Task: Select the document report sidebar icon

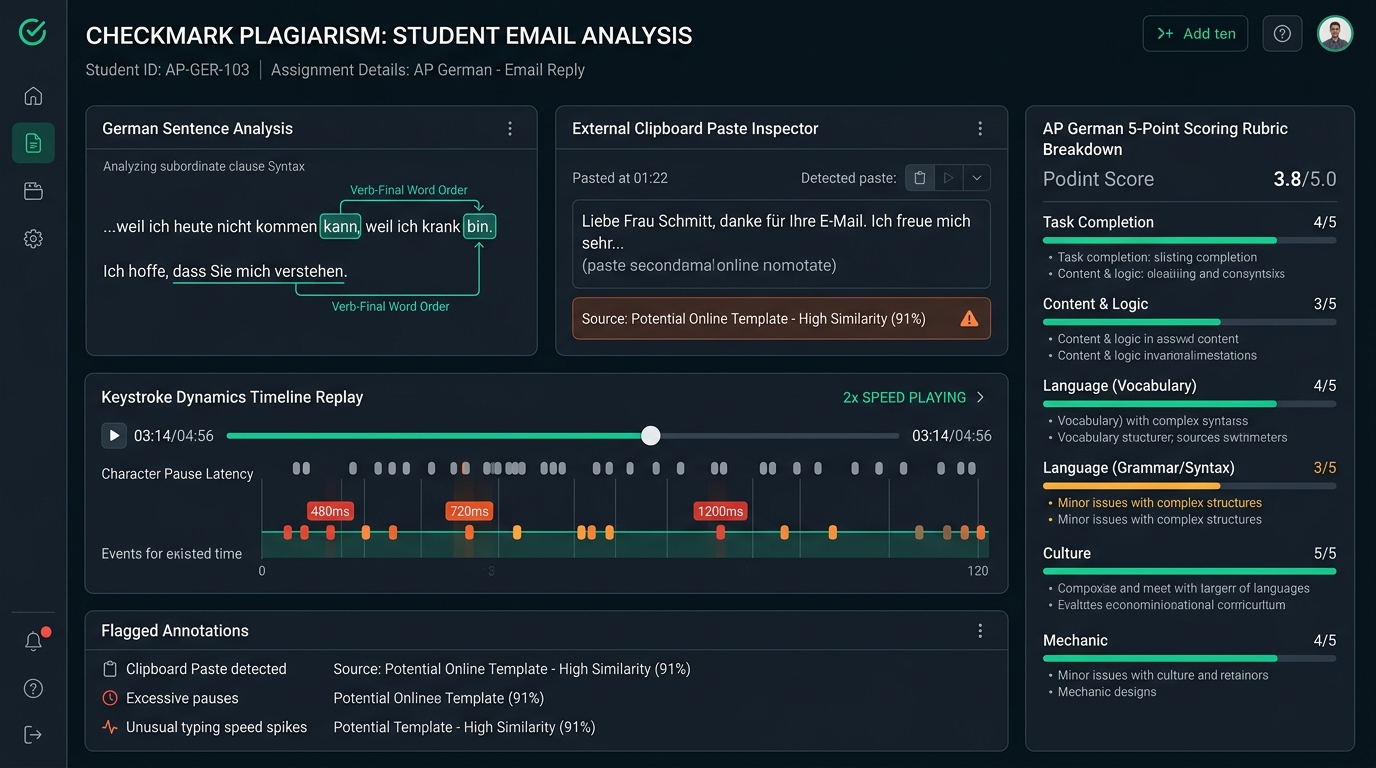Action: (x=33, y=143)
